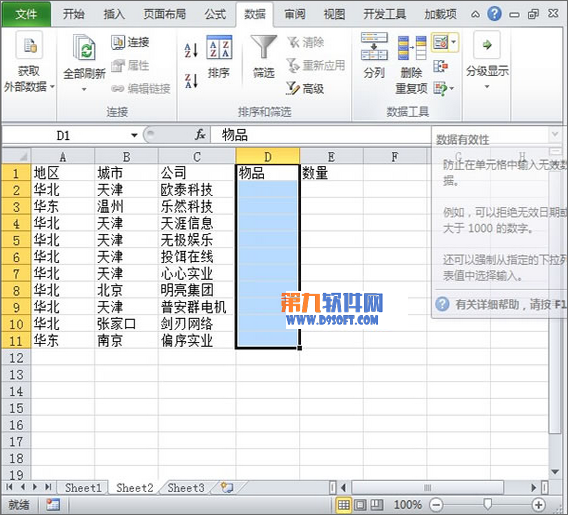568x515 pixels.
Task: Click zoom out minus button
Action: click(437, 504)
